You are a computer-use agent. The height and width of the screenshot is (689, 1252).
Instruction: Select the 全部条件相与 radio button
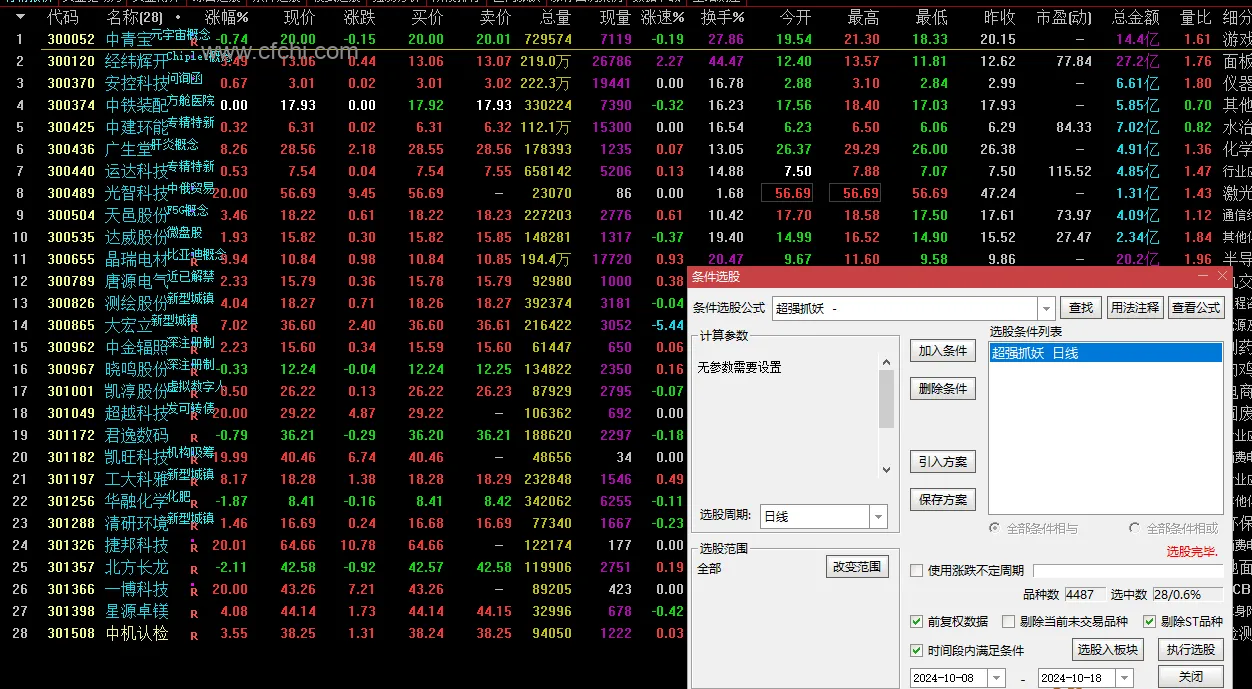pyautogui.click(x=995, y=528)
